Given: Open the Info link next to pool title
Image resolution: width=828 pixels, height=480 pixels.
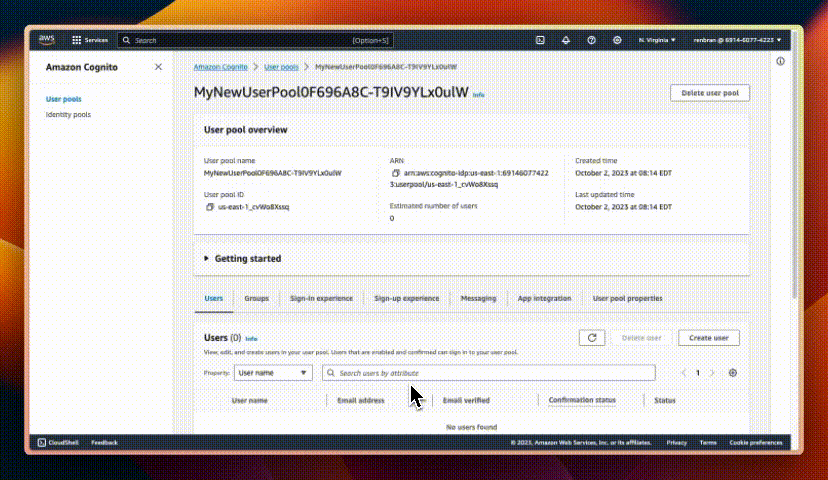Looking at the screenshot, I should (478, 95).
